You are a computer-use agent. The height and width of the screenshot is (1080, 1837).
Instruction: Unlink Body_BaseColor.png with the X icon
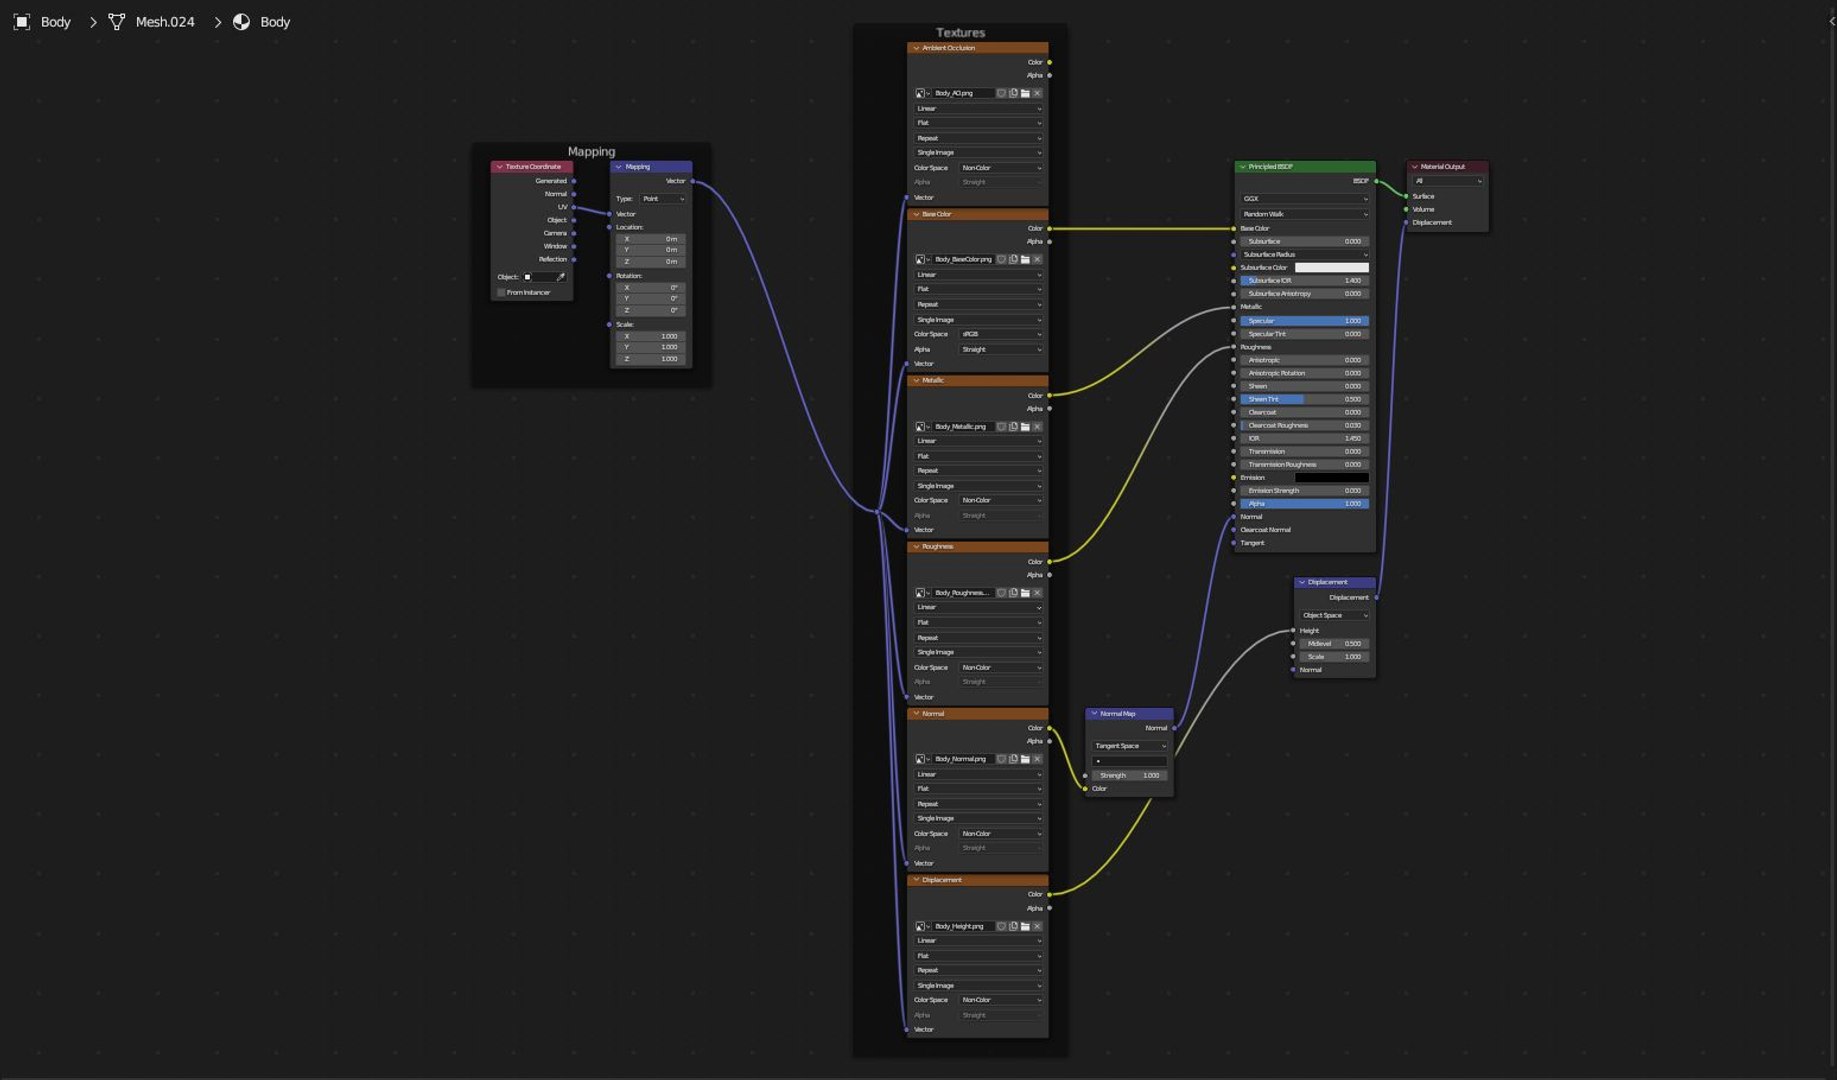coord(1037,259)
